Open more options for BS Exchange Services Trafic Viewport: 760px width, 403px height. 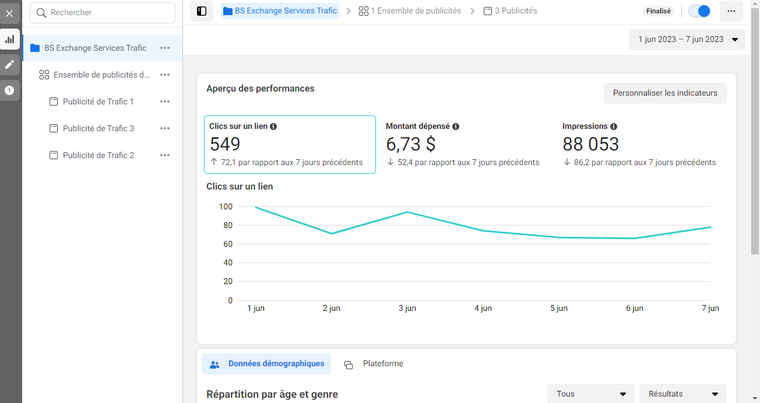click(x=165, y=48)
